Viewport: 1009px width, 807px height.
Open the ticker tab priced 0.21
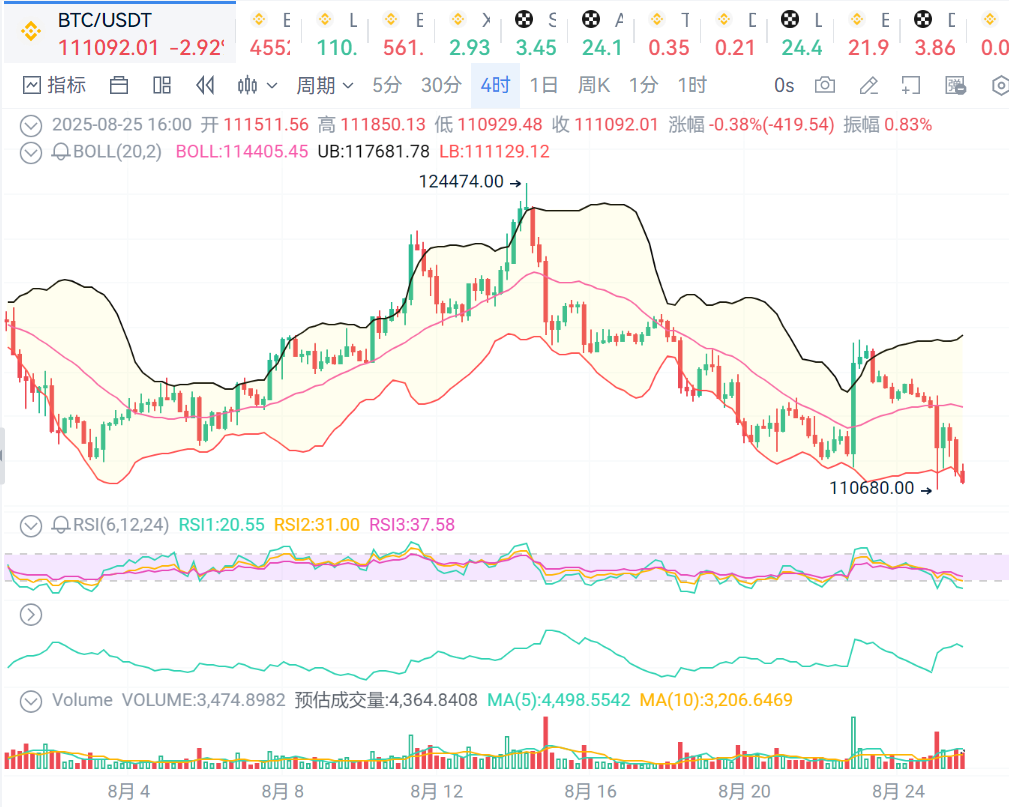point(734,33)
